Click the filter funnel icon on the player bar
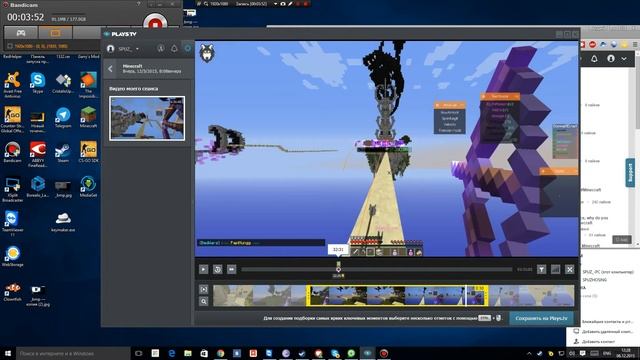This screenshot has height=360, width=640. pos(541,269)
